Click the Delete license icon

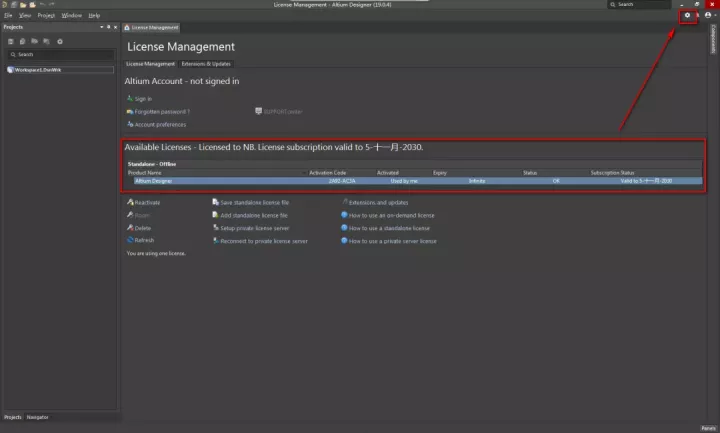130,227
